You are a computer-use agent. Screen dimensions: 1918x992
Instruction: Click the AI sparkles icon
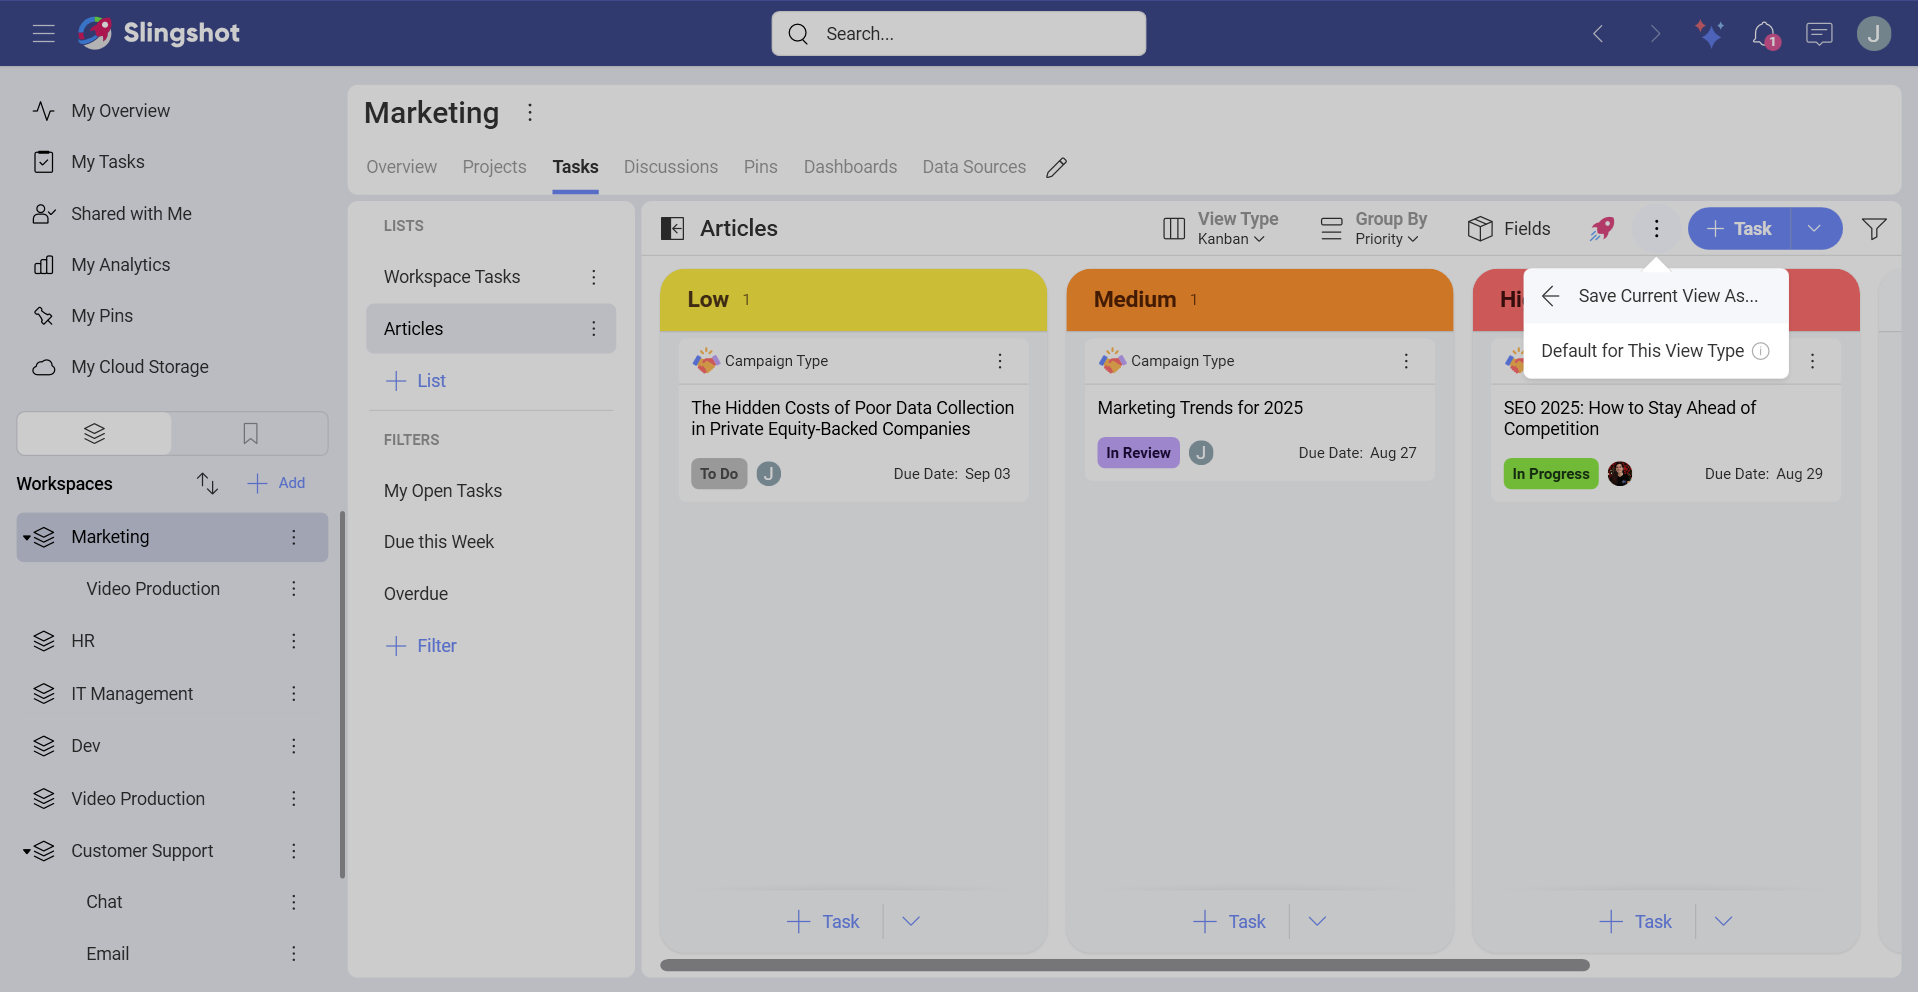click(1710, 33)
